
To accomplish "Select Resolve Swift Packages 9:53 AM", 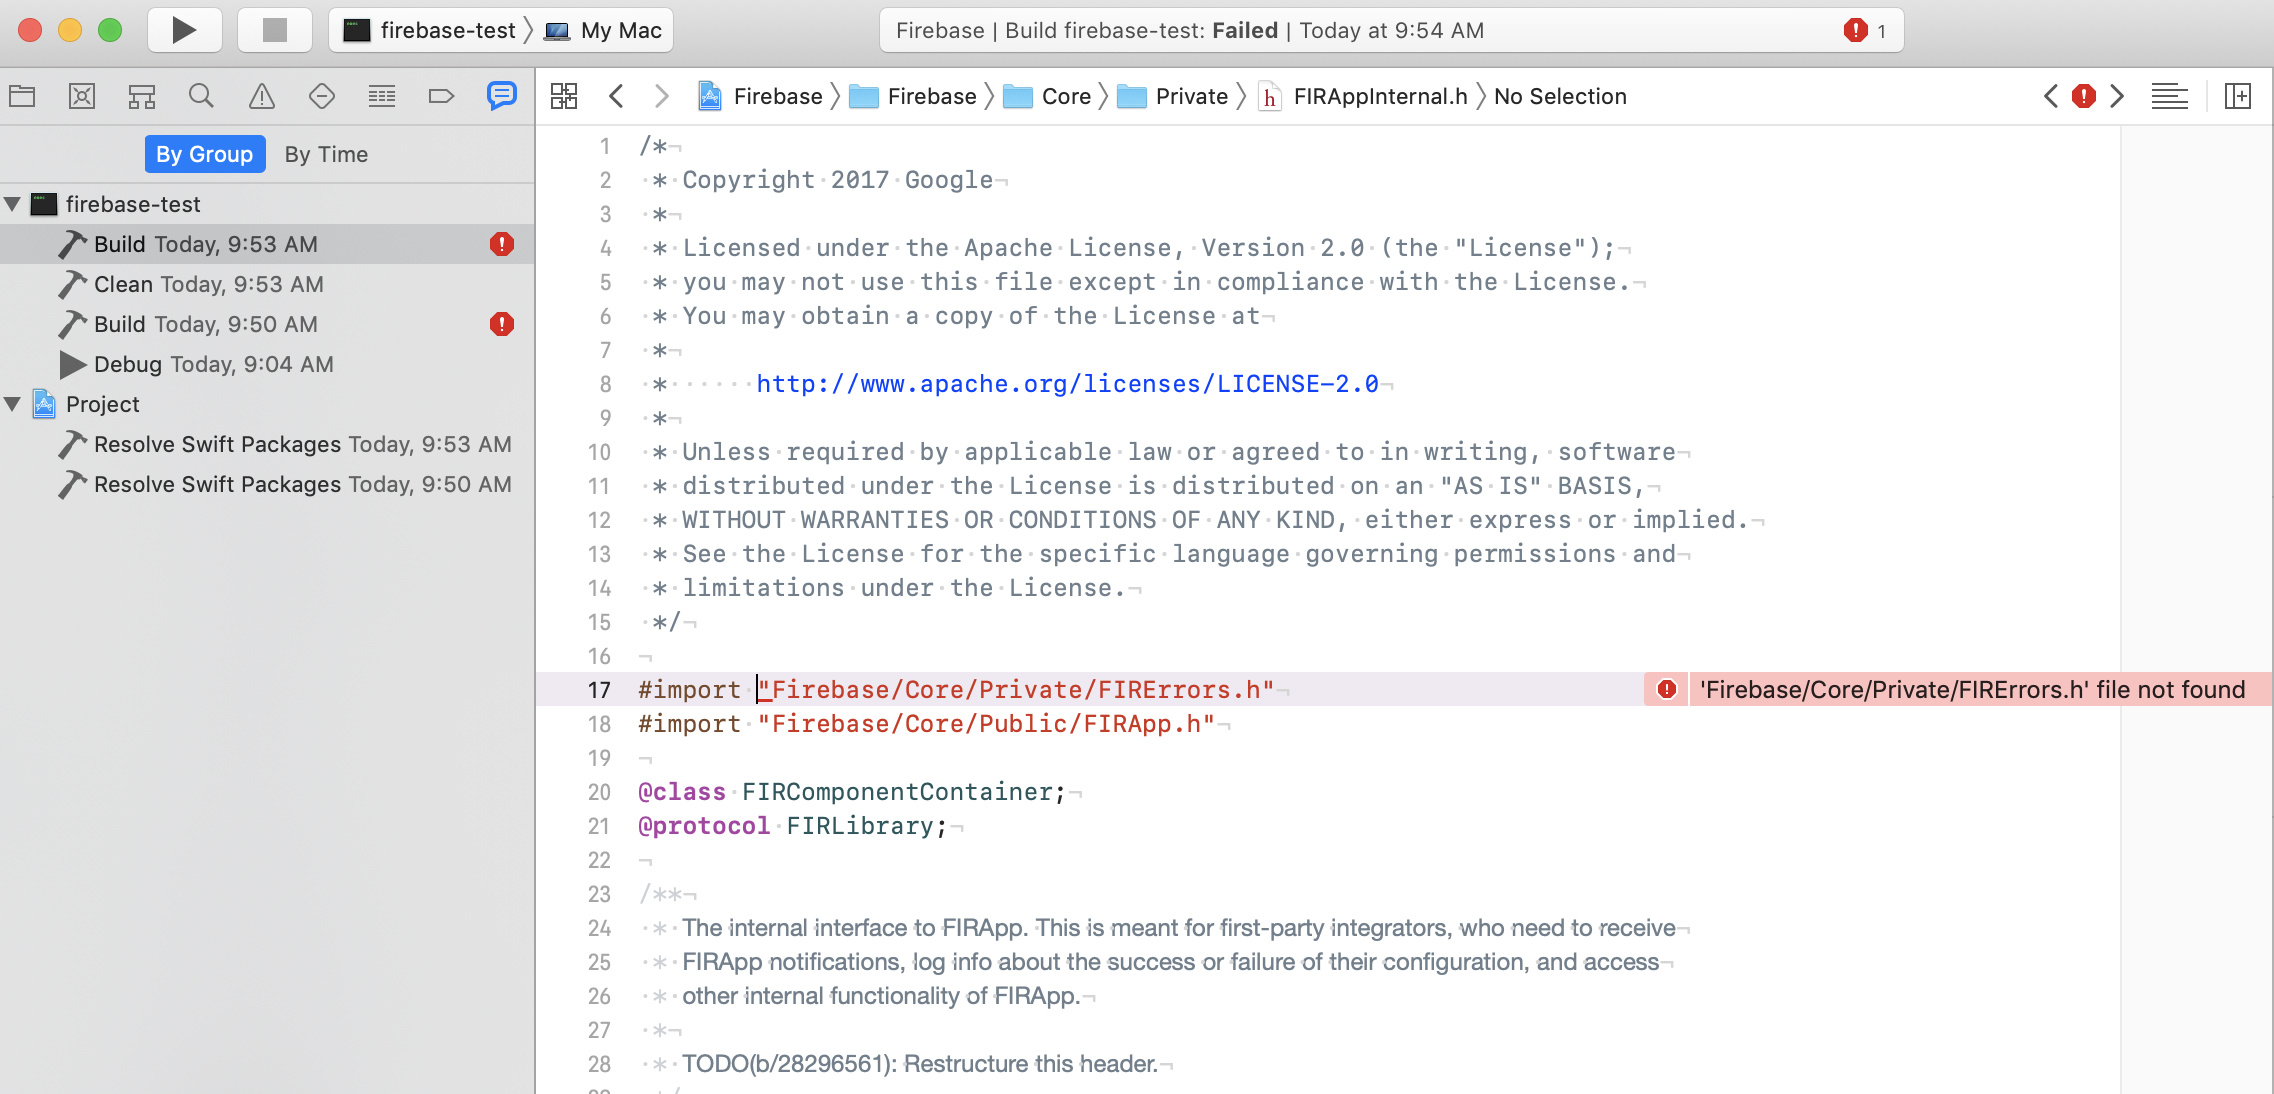I will pos(267,444).
